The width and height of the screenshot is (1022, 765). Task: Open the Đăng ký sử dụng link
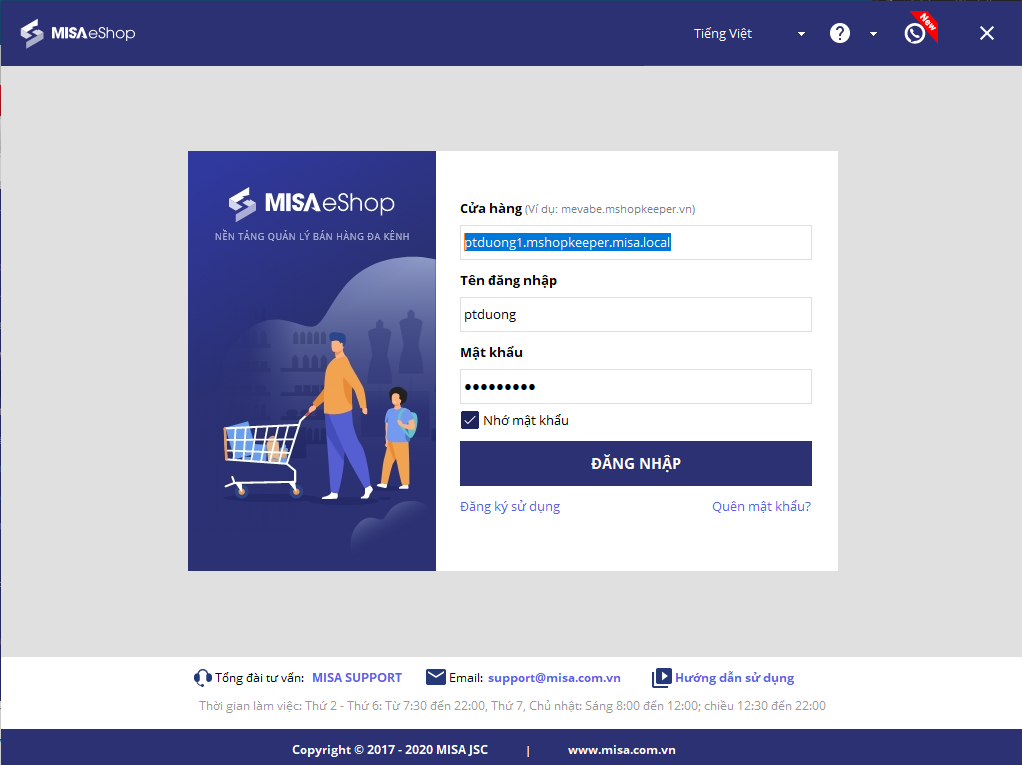[x=510, y=506]
